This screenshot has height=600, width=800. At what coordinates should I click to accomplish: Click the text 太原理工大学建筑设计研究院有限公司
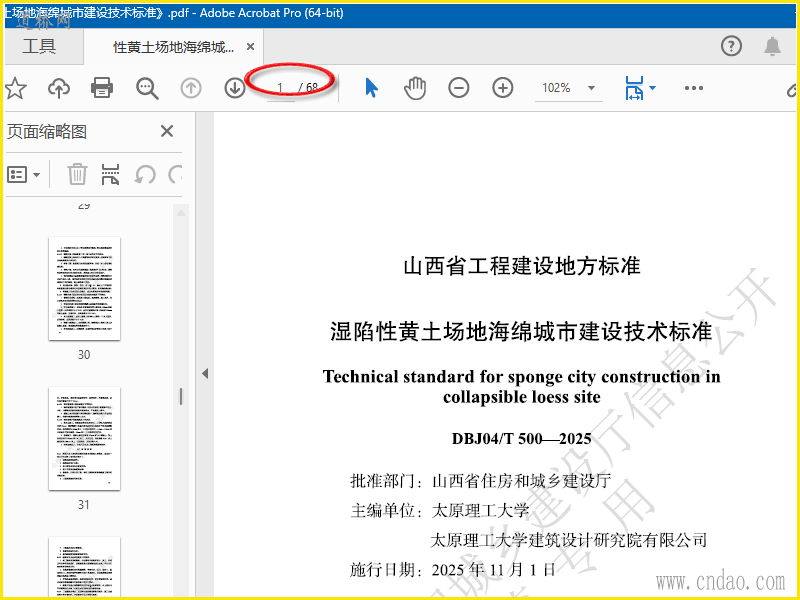click(x=569, y=540)
